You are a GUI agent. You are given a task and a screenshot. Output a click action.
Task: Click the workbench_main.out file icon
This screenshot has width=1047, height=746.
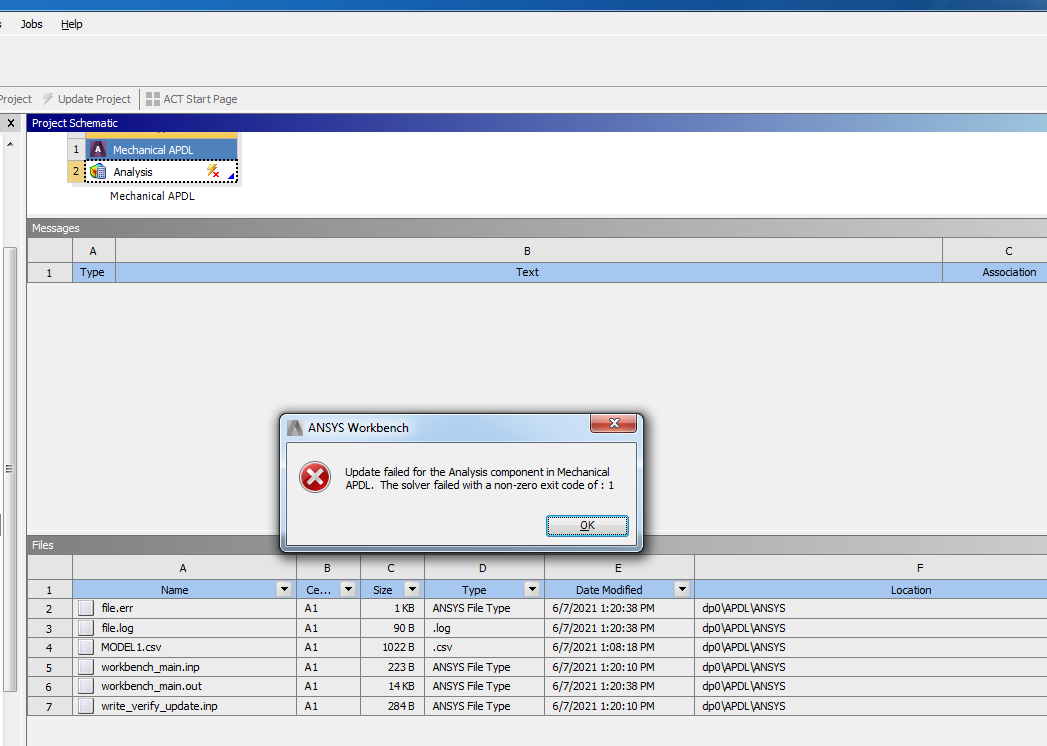coord(85,686)
